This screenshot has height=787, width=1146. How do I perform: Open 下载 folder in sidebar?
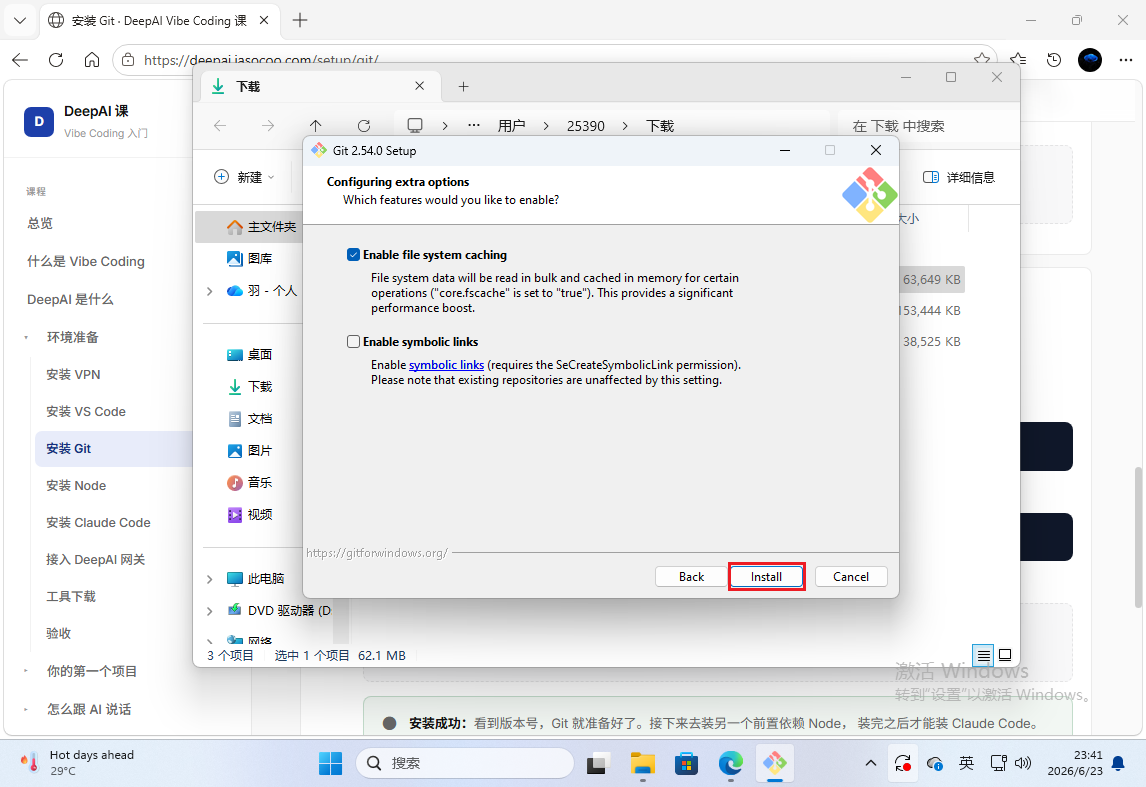(x=249, y=387)
